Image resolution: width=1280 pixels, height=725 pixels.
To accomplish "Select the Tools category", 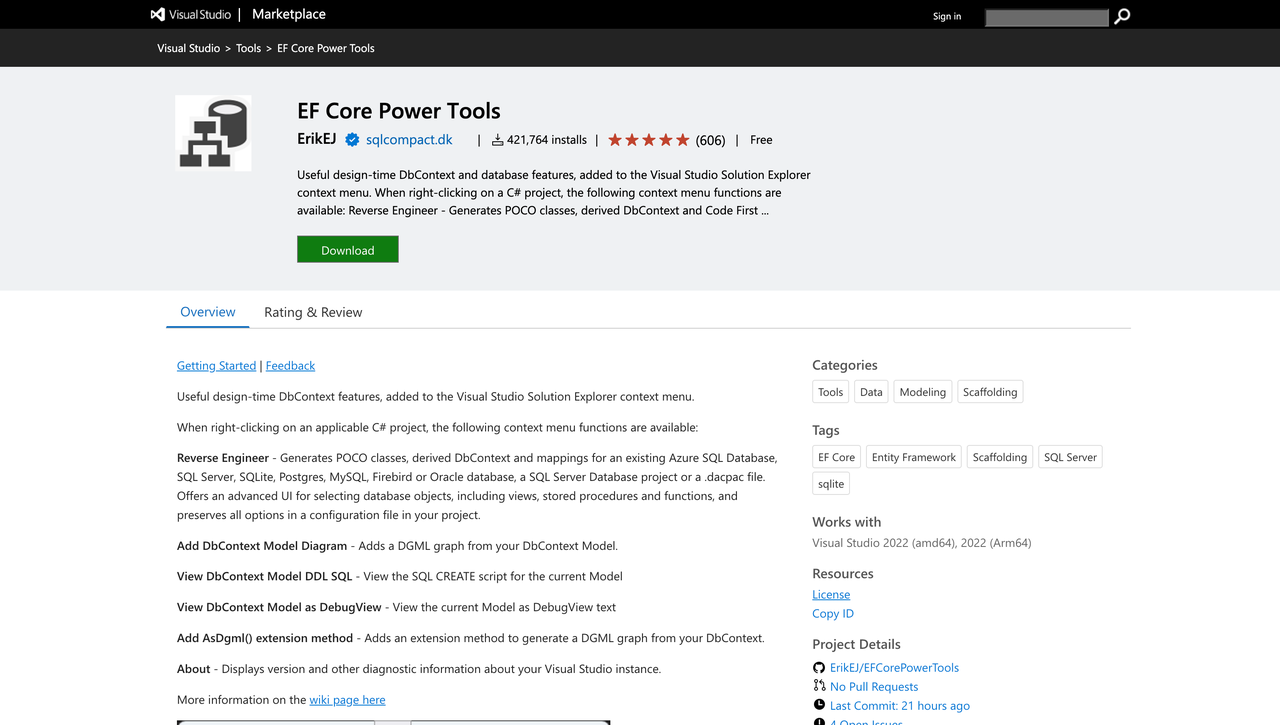I will point(830,392).
